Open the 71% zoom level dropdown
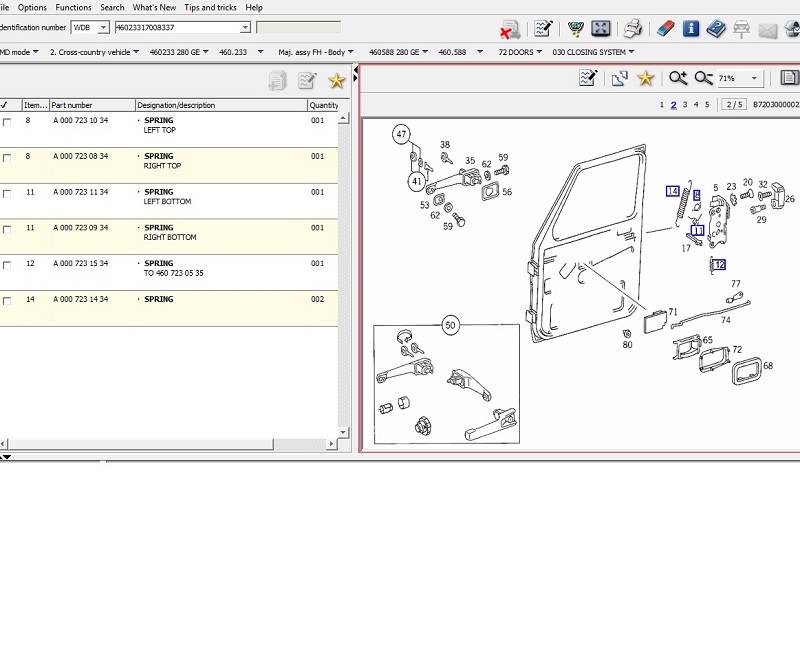This screenshot has width=800, height=660. [x=754, y=79]
